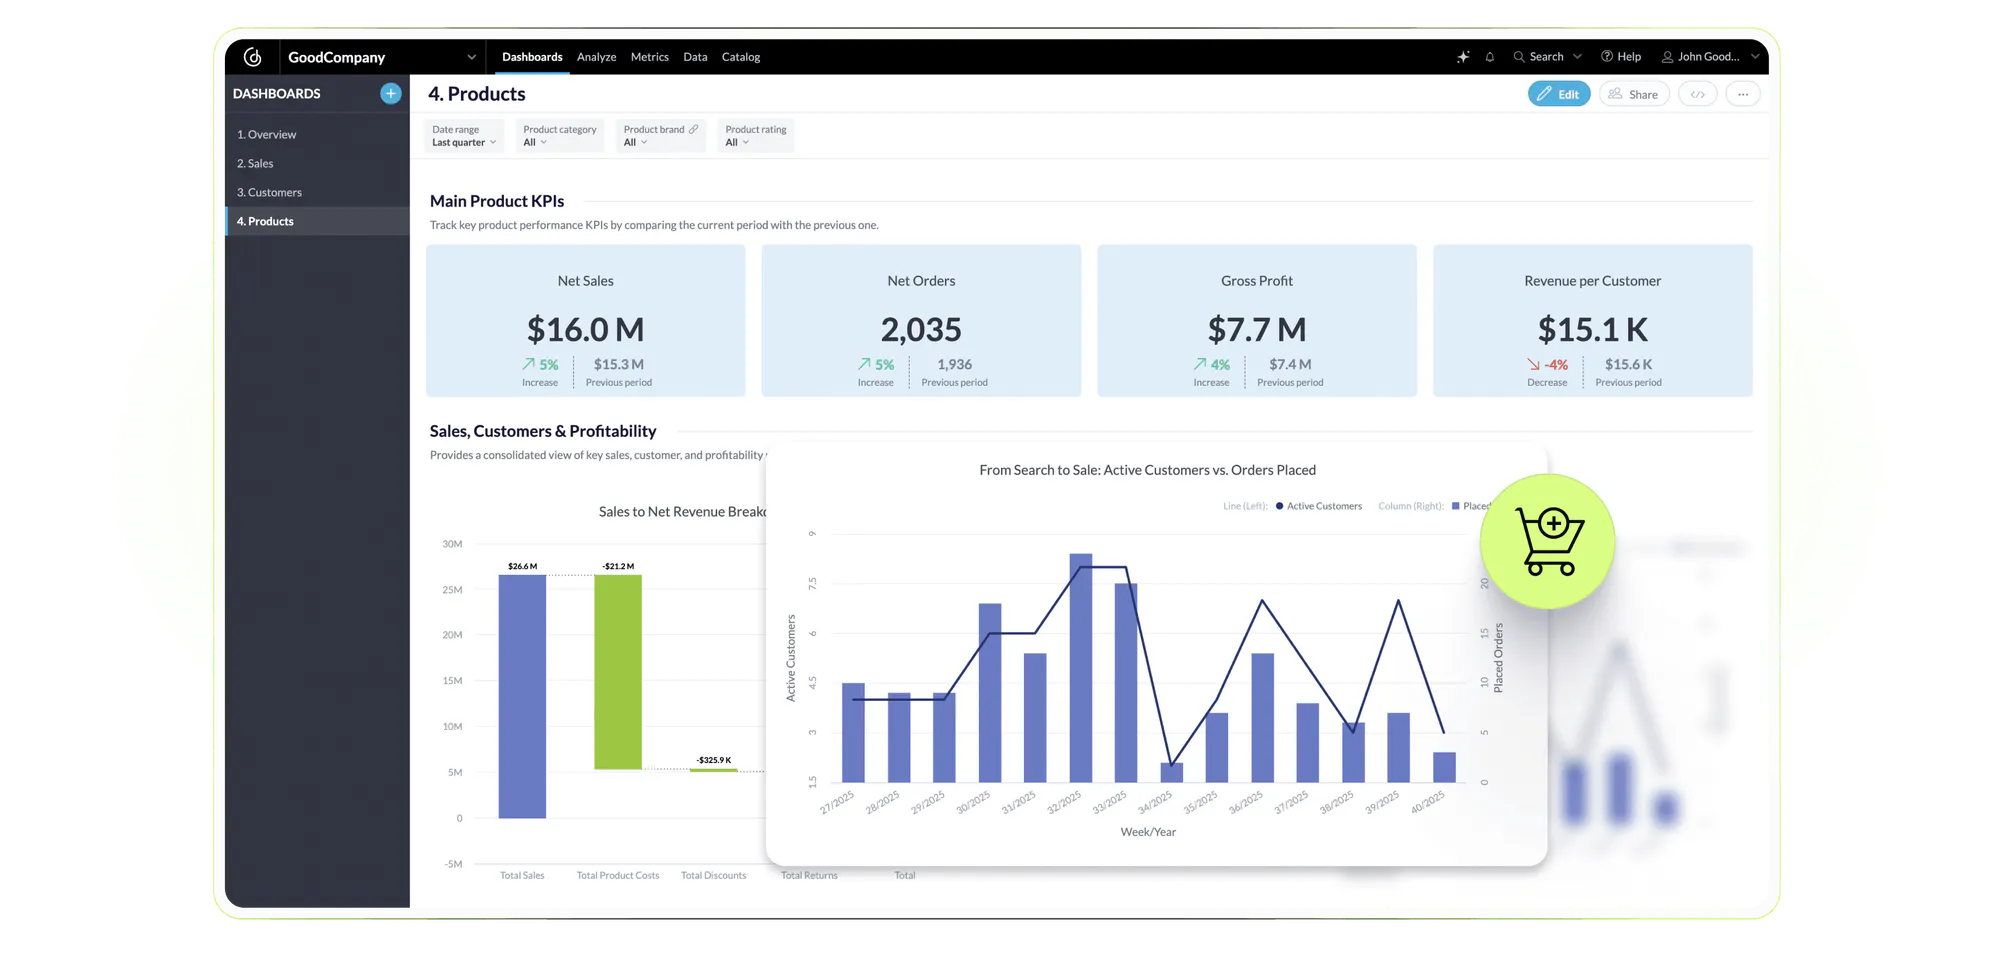2000x953 pixels.
Task: Click the Total Returns axis label
Action: click(809, 875)
